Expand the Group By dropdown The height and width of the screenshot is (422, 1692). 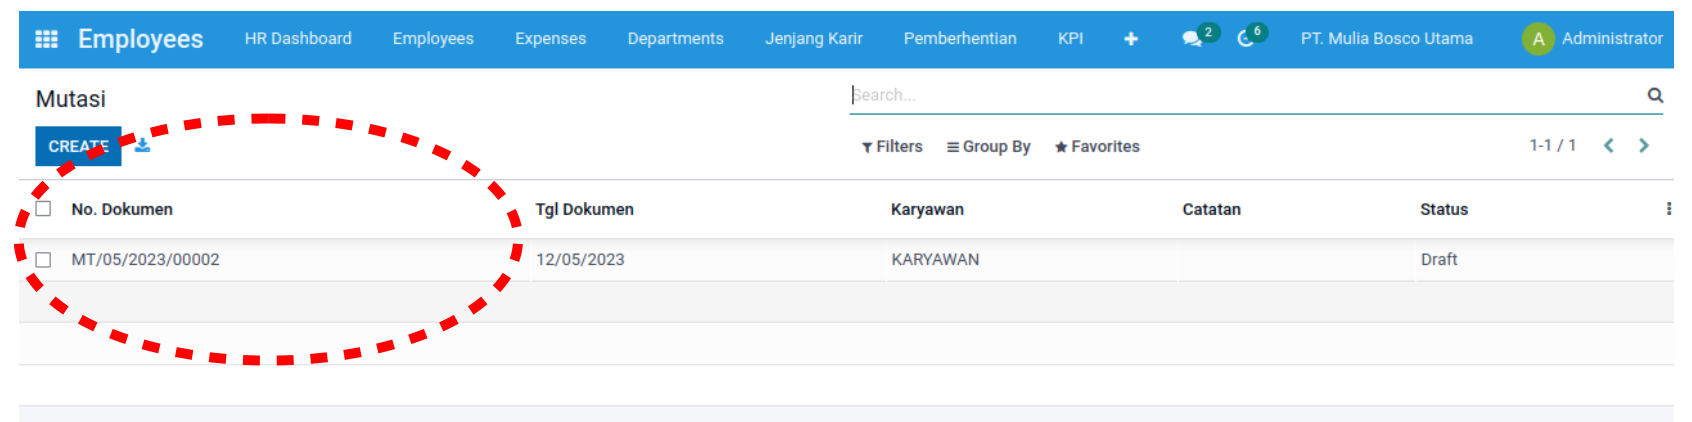988,147
